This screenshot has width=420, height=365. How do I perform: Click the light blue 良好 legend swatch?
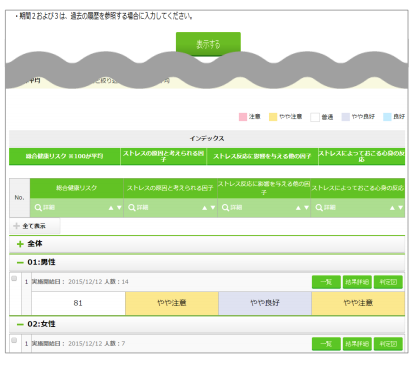[x=387, y=117]
